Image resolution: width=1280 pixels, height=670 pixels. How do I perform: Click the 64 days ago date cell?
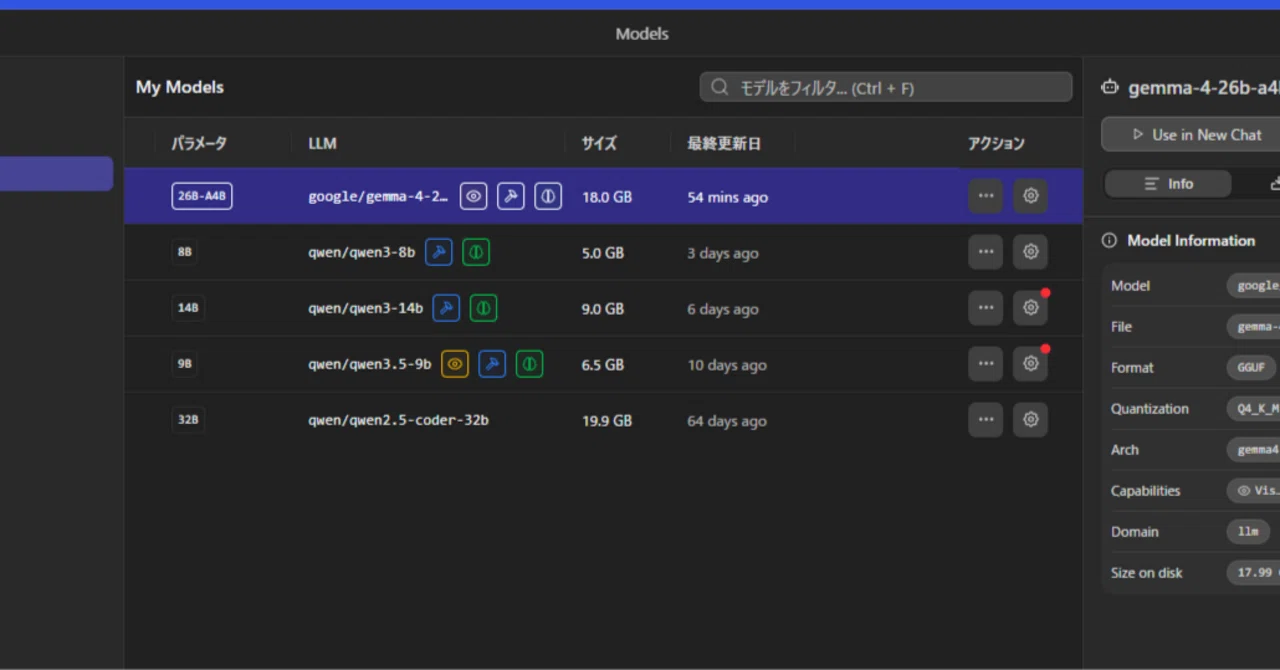click(x=727, y=421)
